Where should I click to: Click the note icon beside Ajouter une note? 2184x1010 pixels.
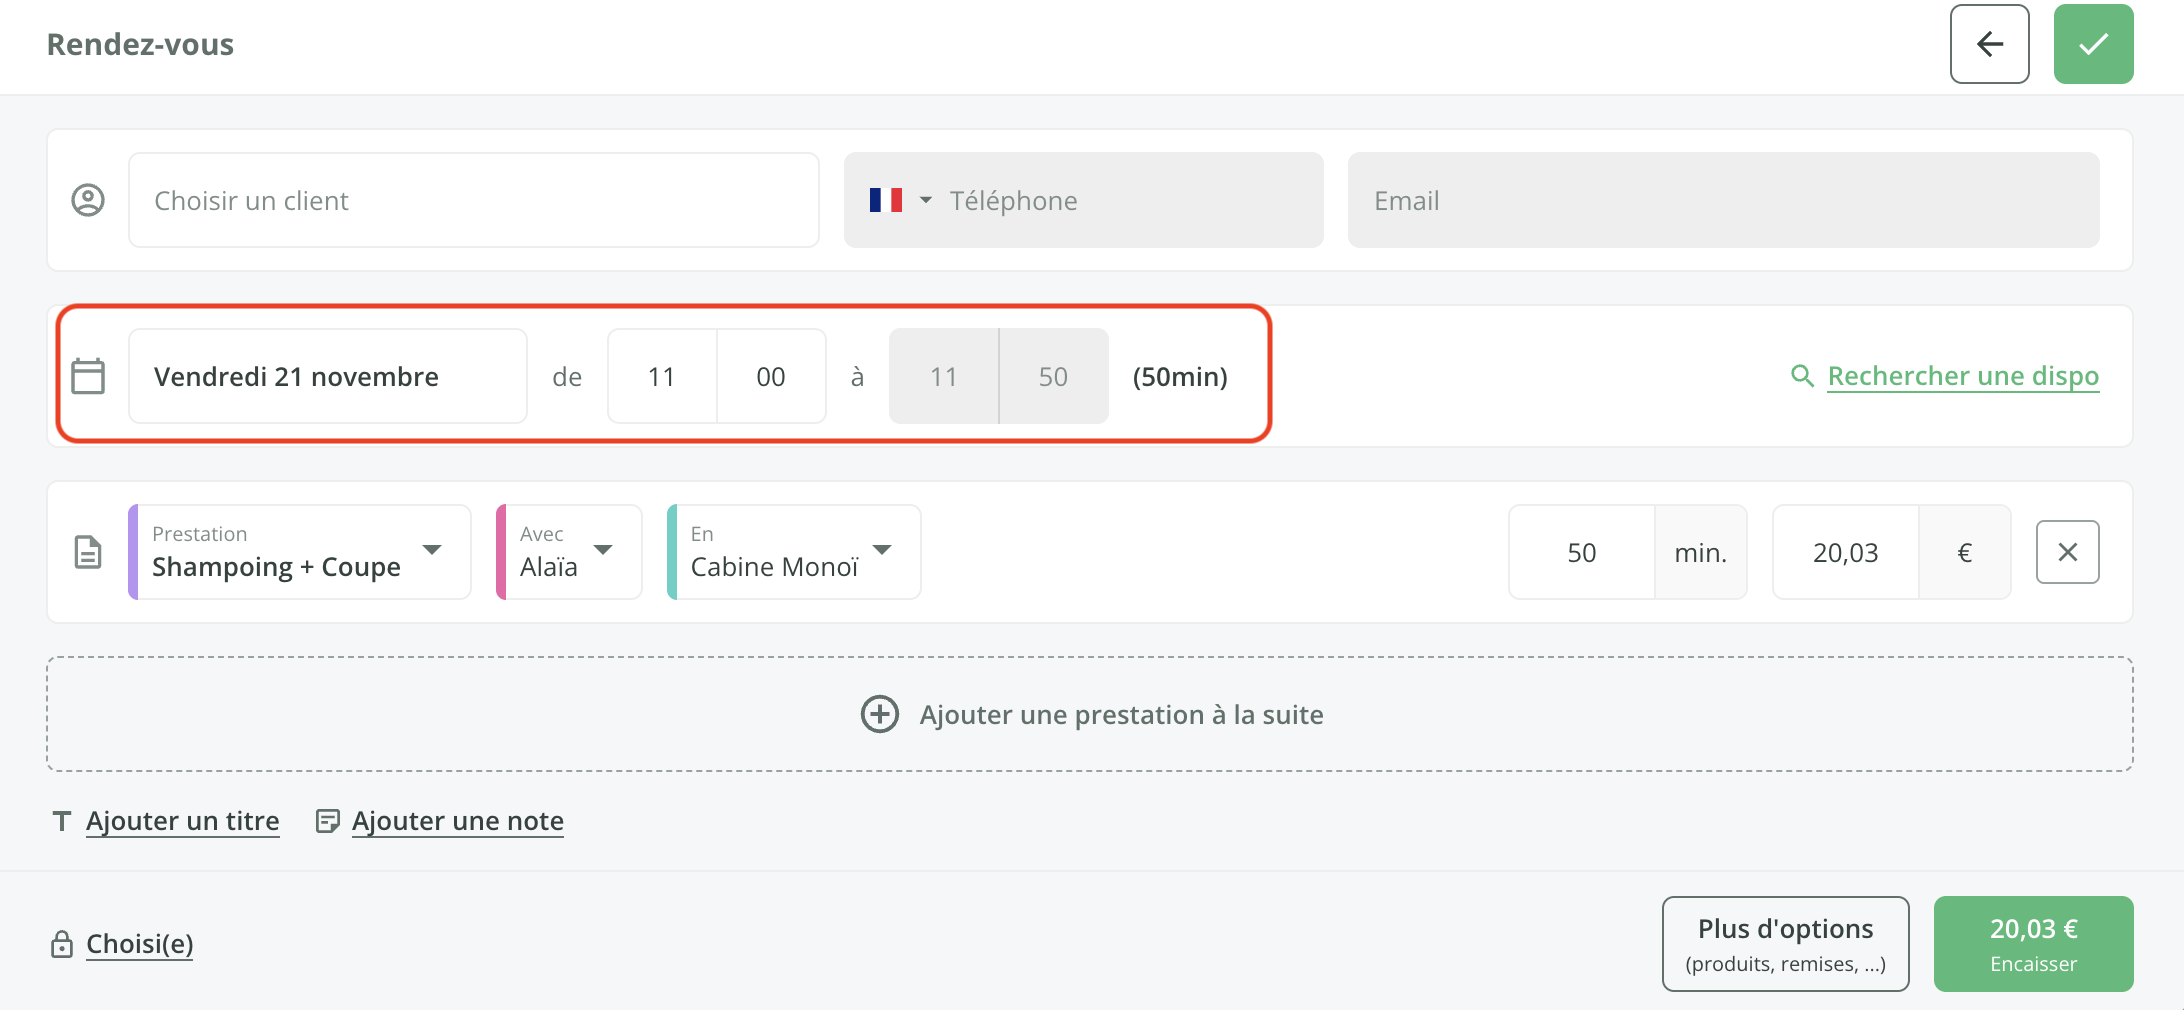[327, 821]
